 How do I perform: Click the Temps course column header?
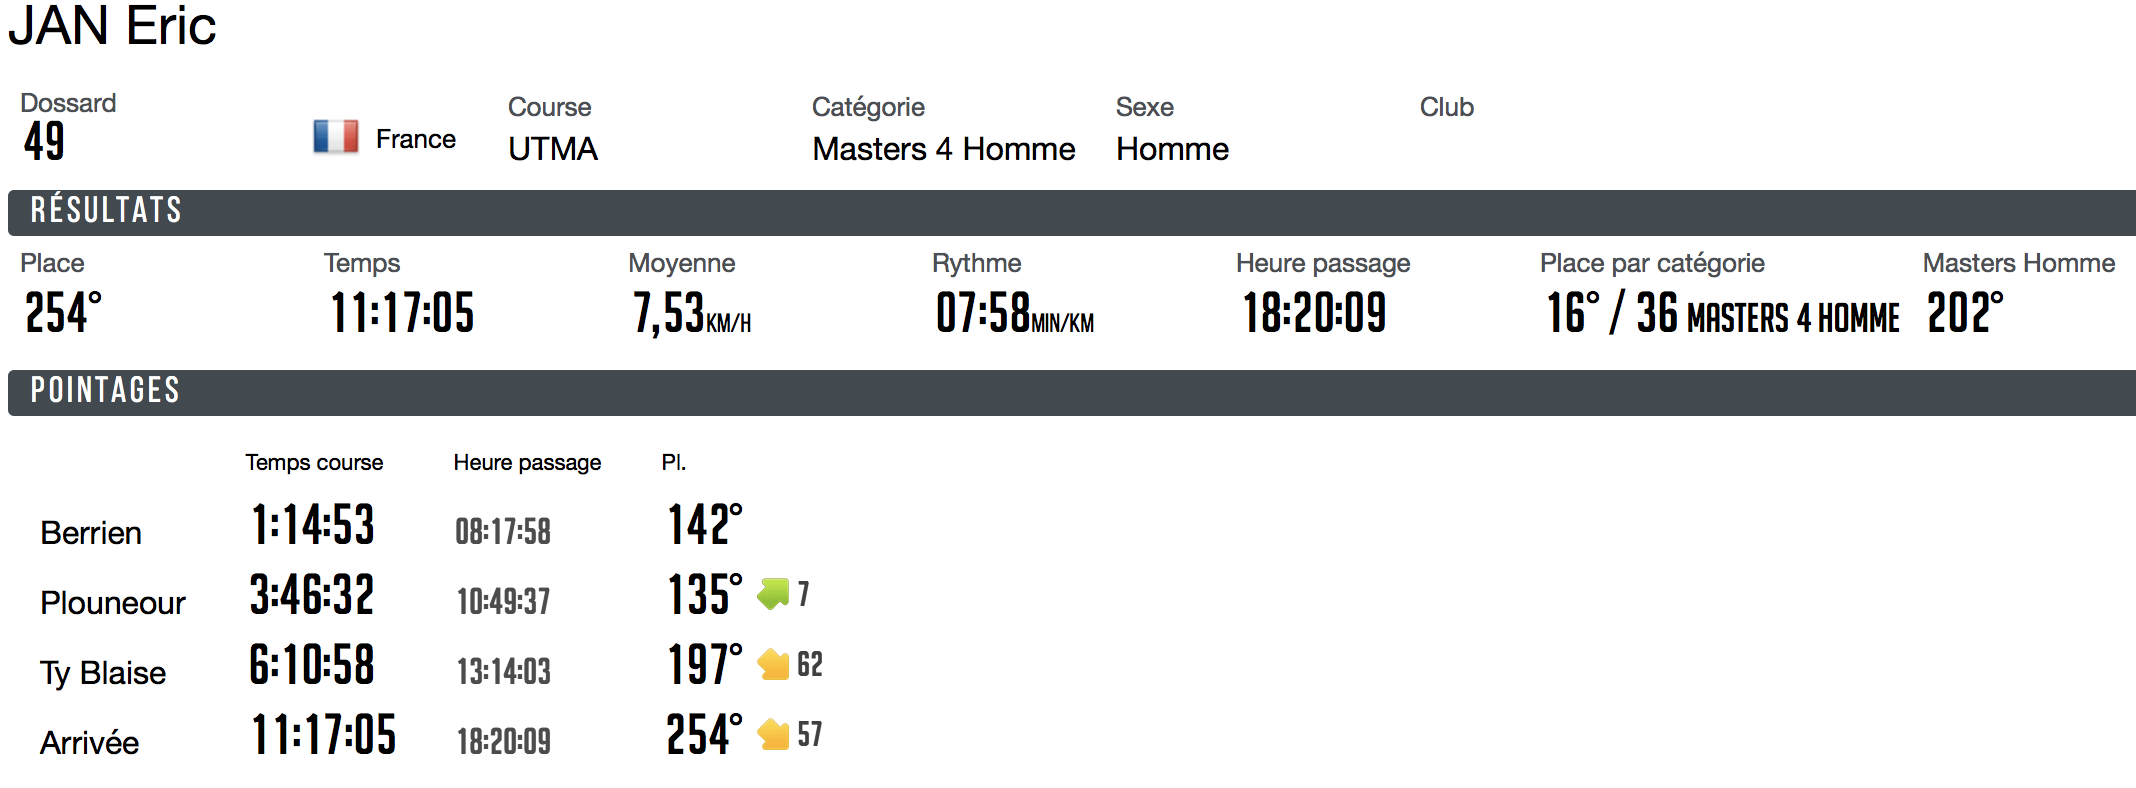pyautogui.click(x=314, y=463)
